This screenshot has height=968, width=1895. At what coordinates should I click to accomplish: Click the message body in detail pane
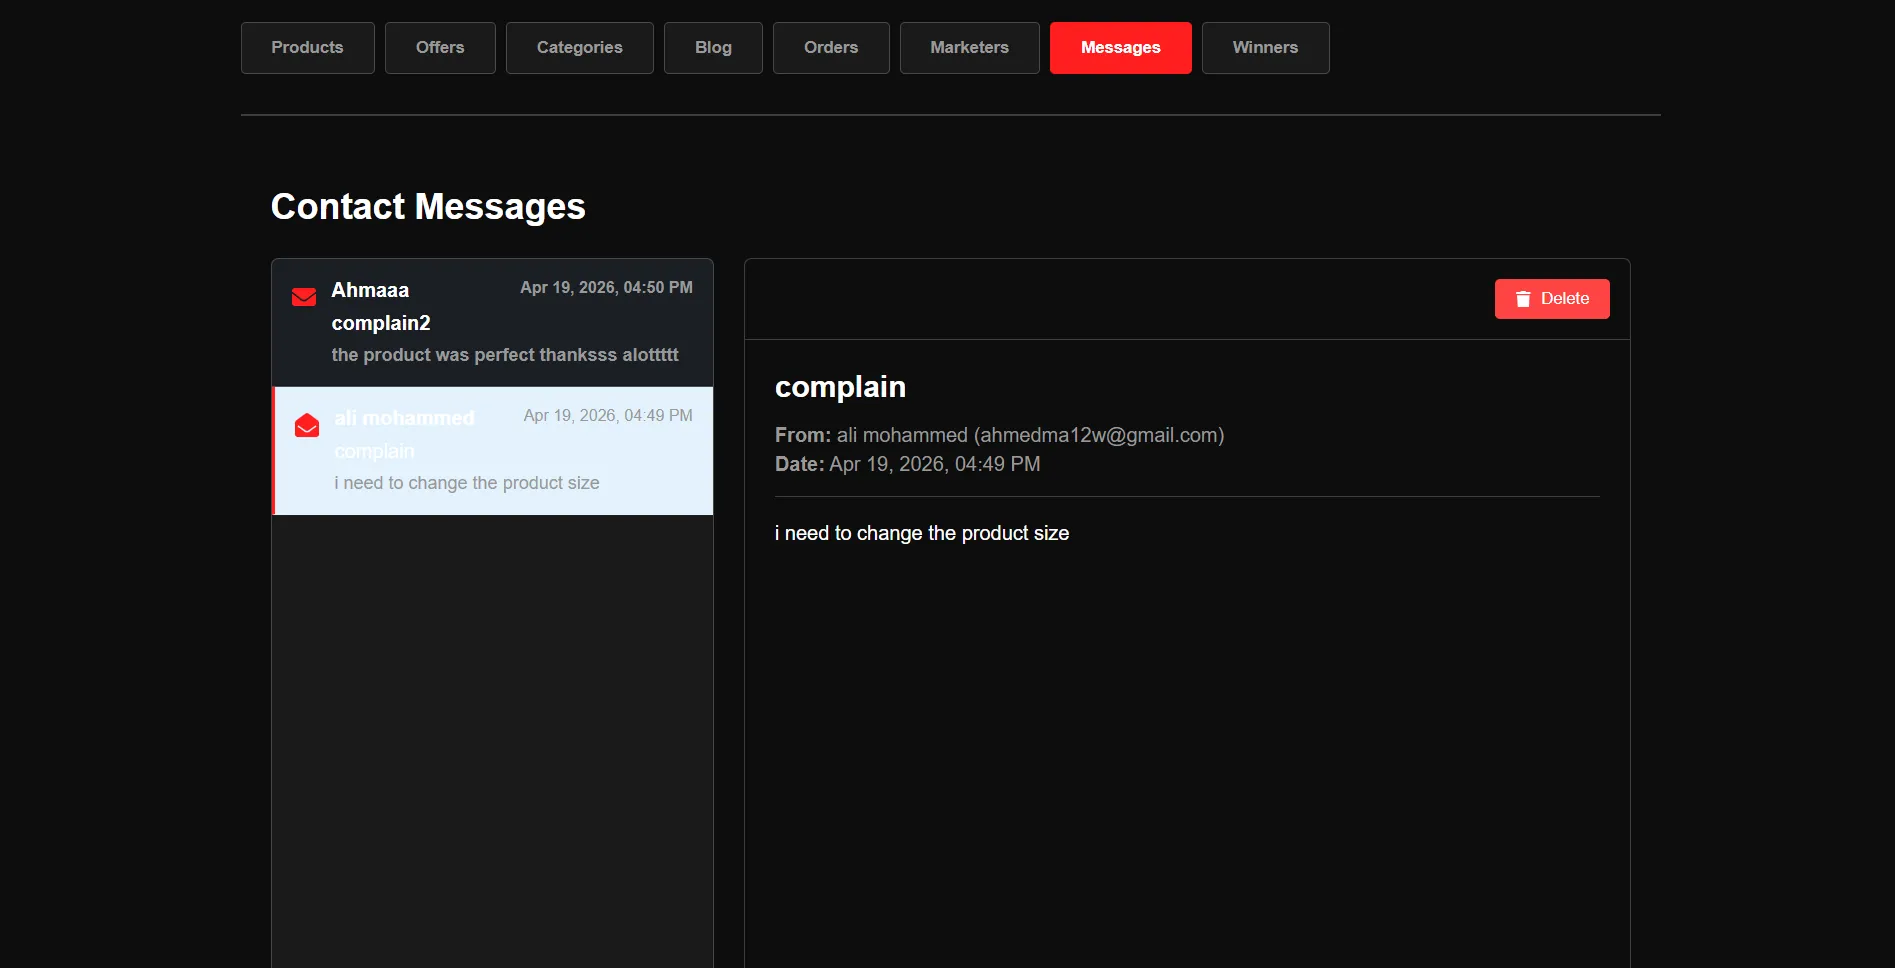tap(922, 533)
